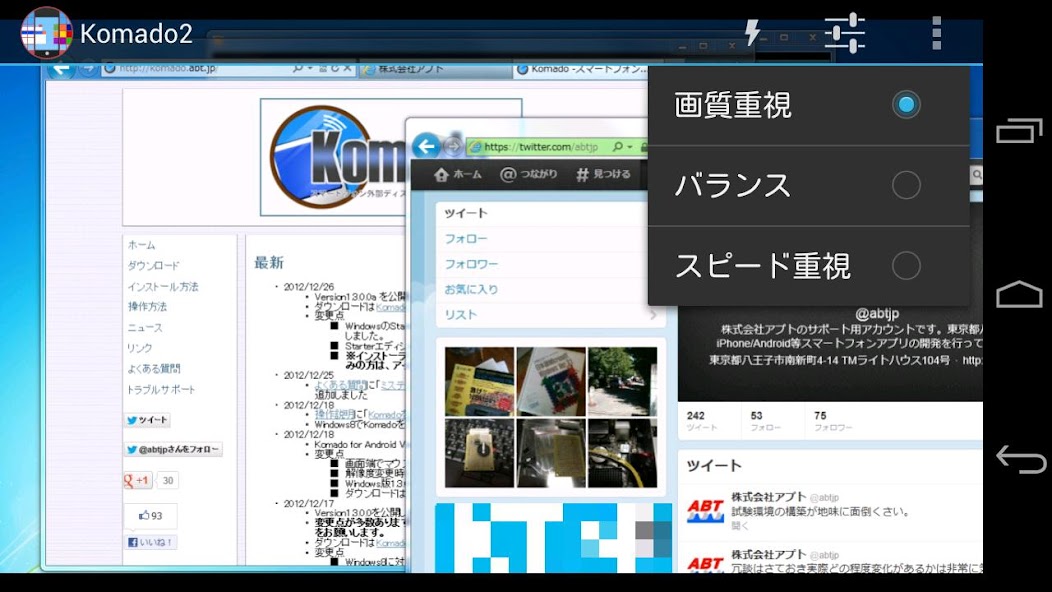This screenshot has width=1052, height=592.
Task: Open the quality sliders settings icon
Action: (x=844, y=33)
